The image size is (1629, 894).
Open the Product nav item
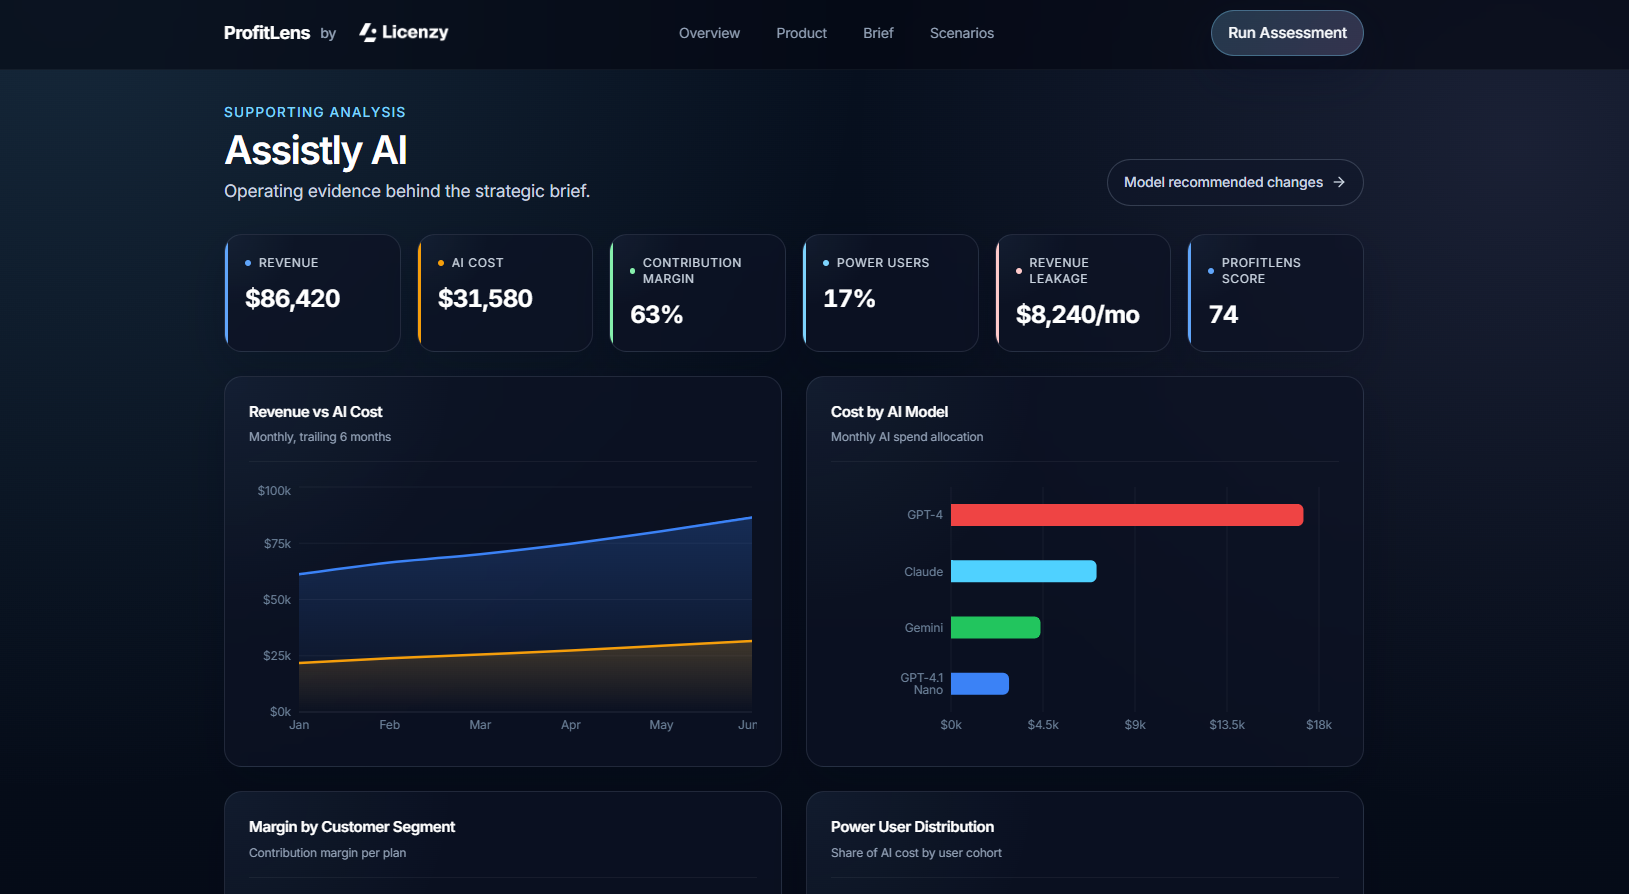801,33
